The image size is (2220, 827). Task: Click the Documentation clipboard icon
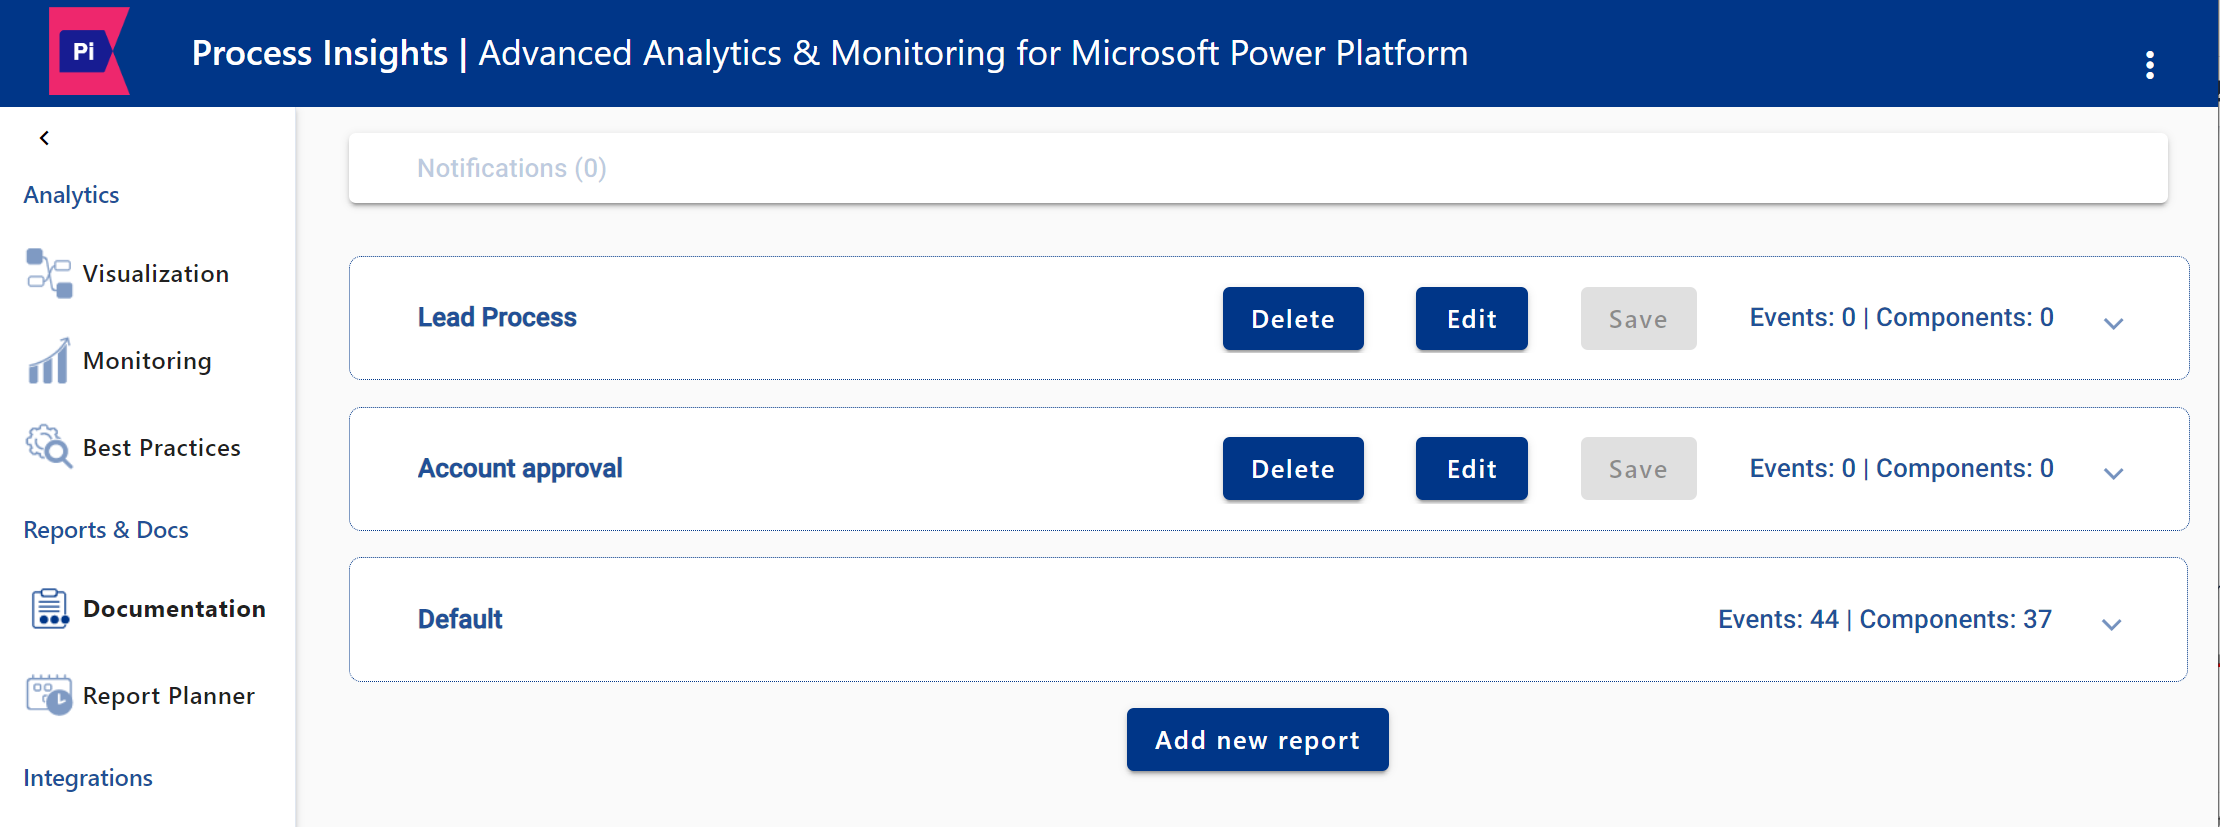(49, 608)
